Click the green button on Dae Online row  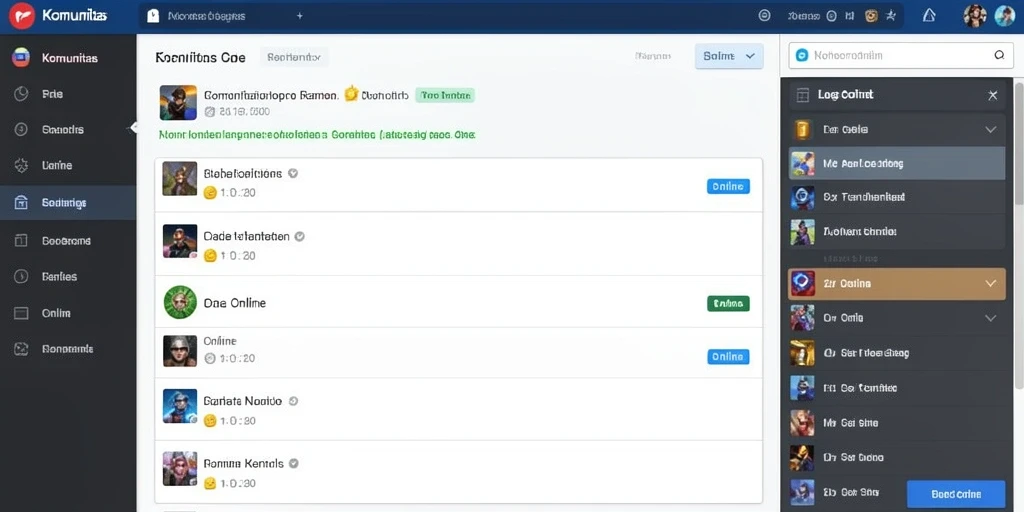(x=728, y=304)
